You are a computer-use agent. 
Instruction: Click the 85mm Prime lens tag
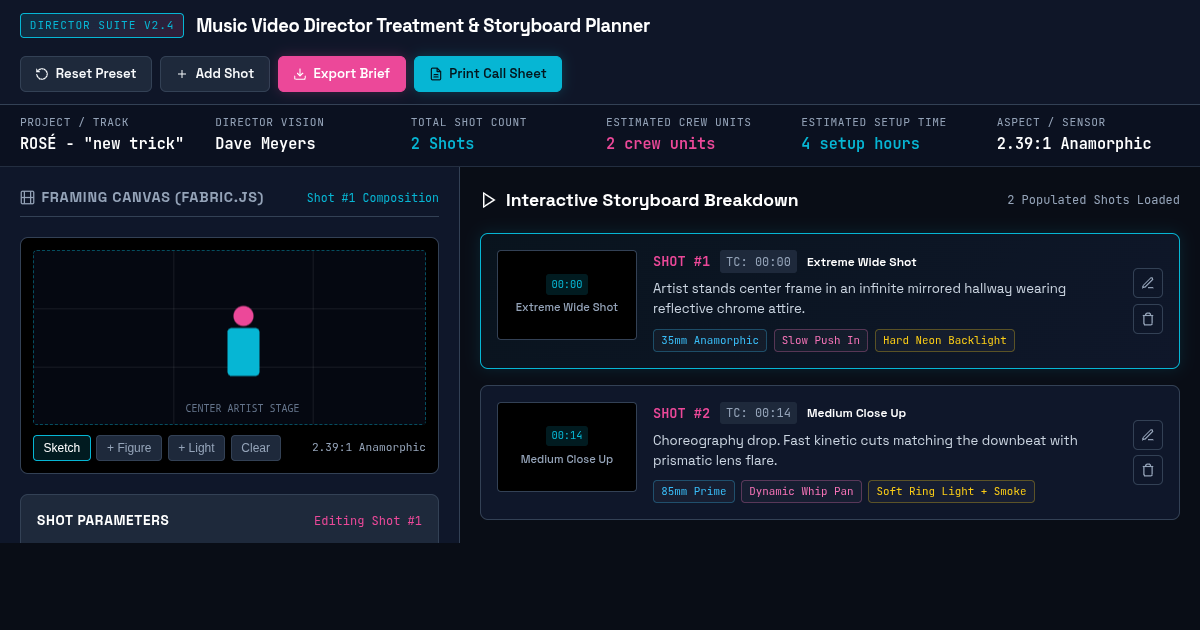(694, 491)
